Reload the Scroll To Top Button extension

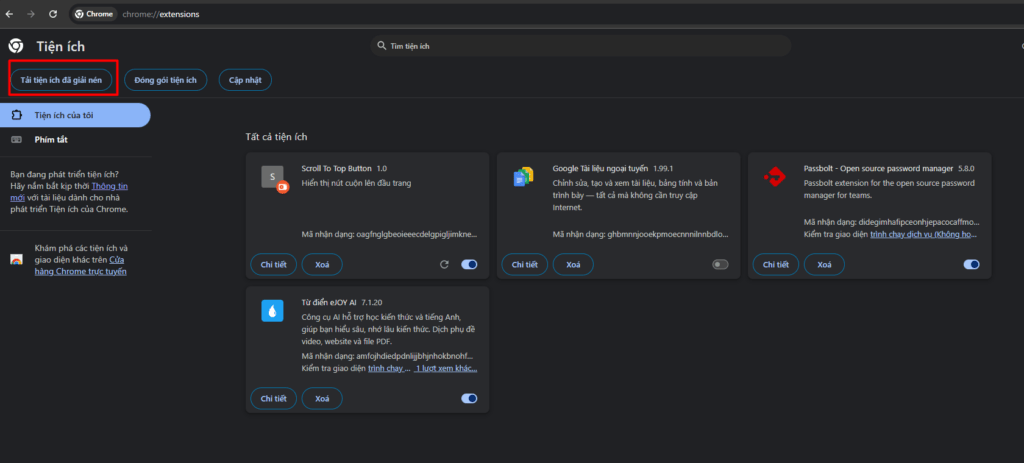pos(444,265)
